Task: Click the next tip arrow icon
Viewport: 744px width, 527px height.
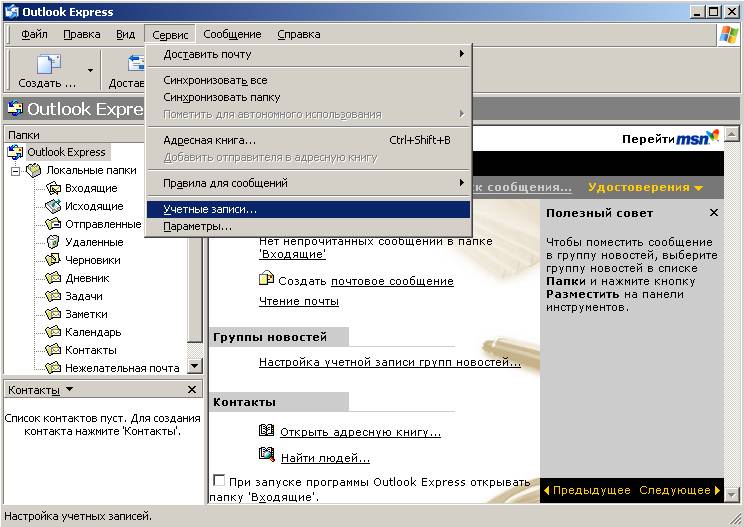Action: 717,490
